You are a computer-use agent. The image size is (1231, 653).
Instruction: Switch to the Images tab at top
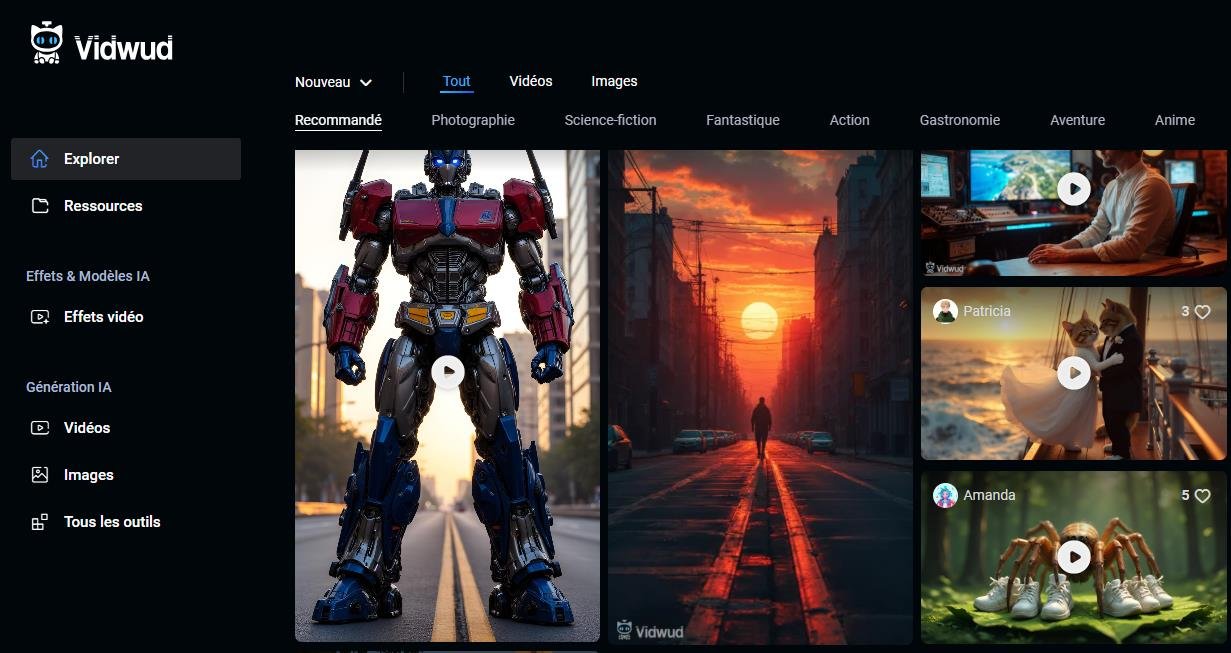click(614, 81)
